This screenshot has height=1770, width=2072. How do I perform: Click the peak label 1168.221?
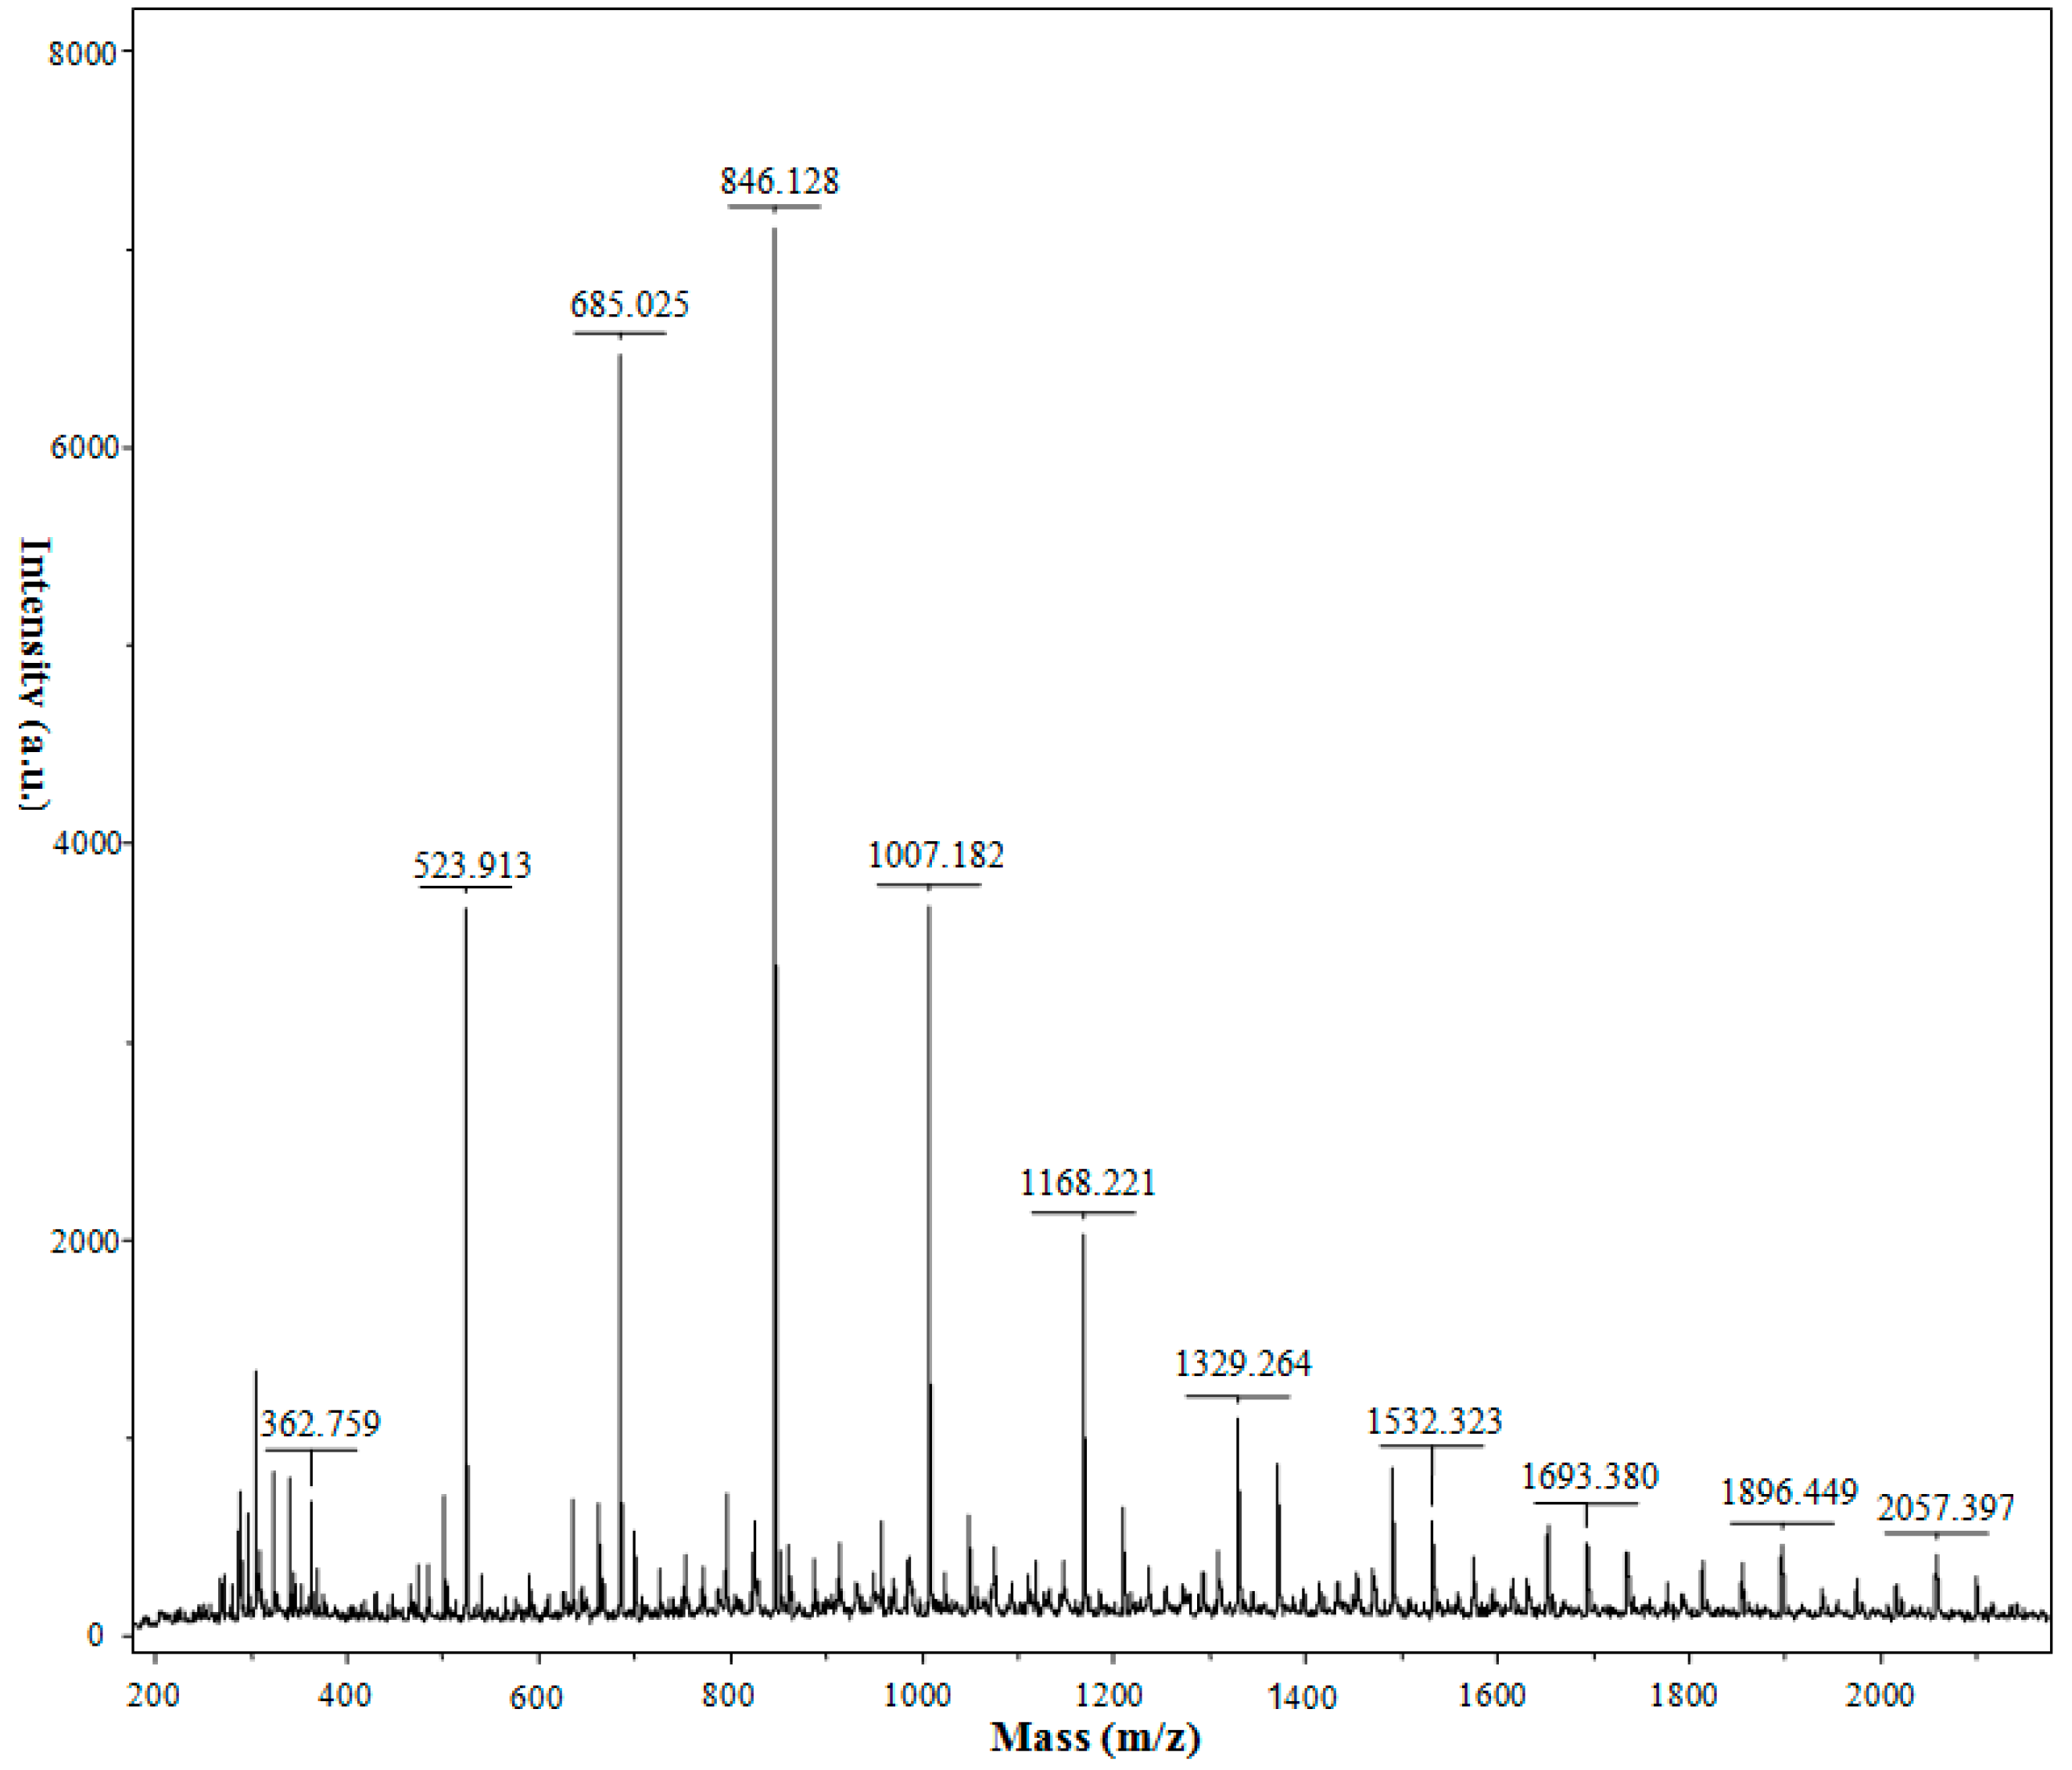tap(1087, 1182)
